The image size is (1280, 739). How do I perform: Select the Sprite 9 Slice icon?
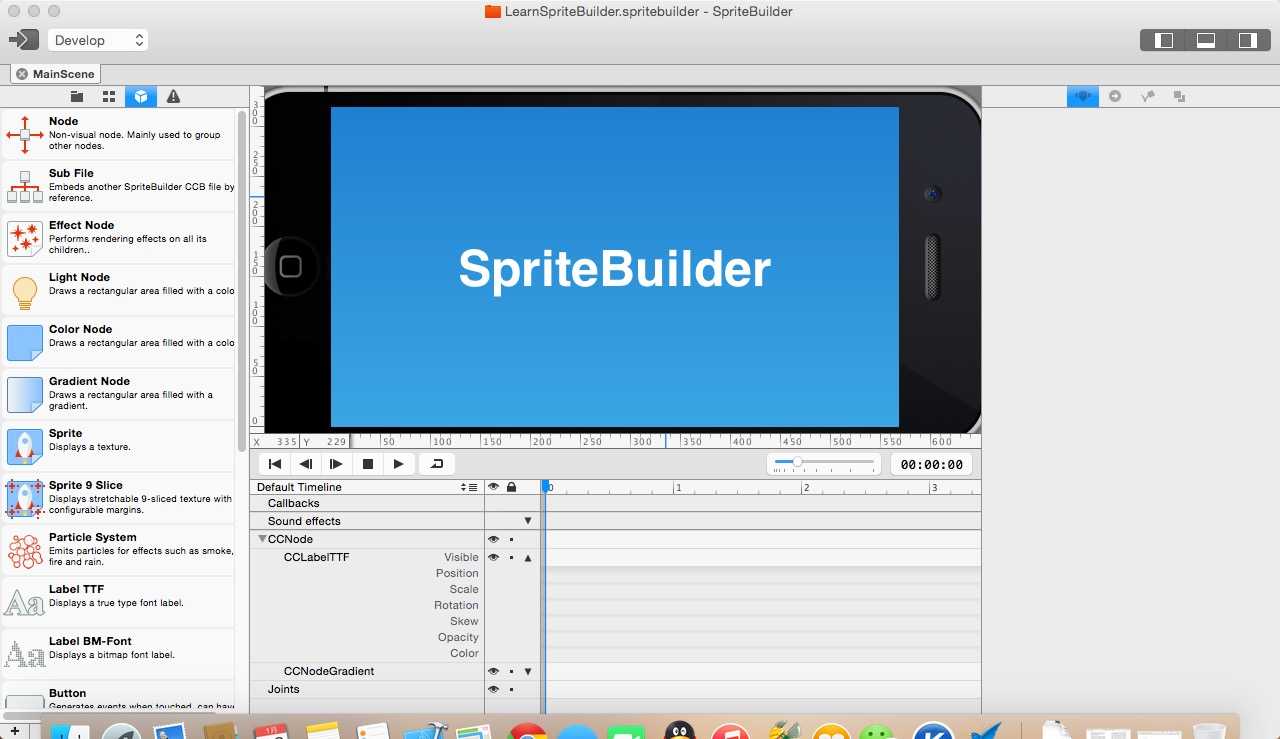(24, 498)
